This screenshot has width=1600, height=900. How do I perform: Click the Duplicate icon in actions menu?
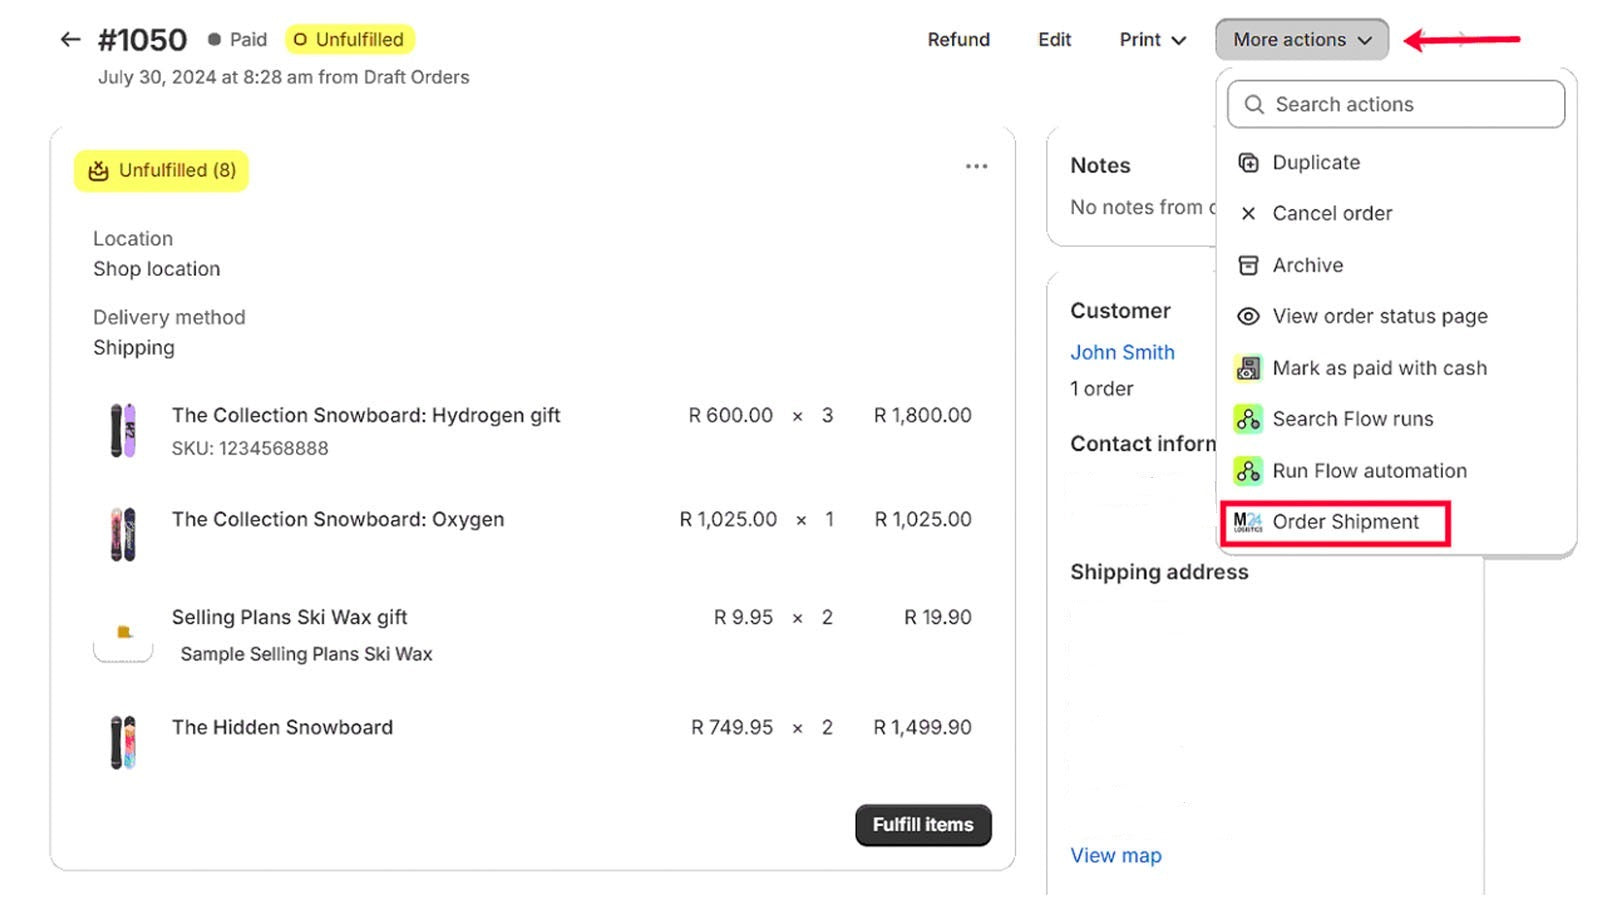[x=1248, y=163]
